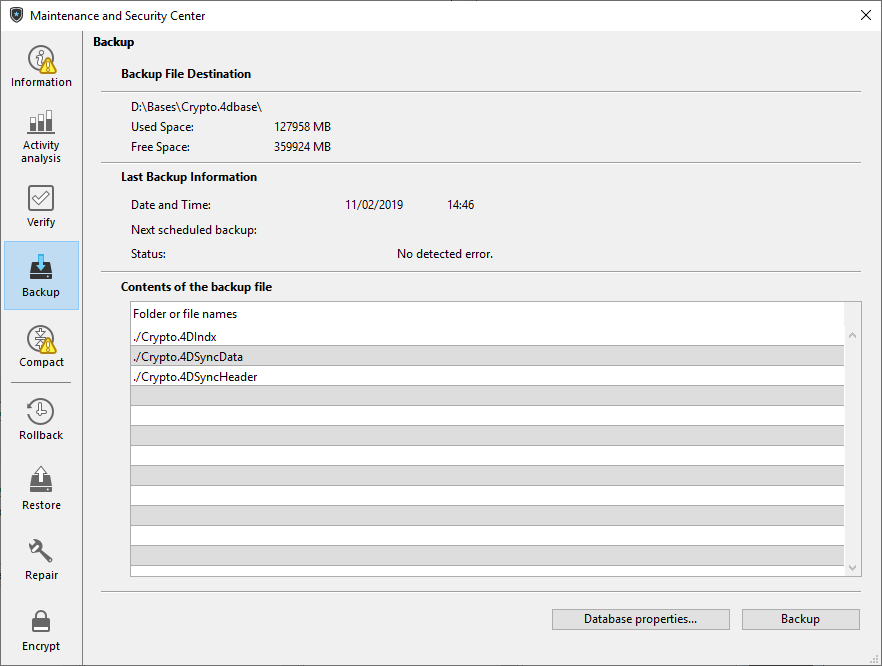The width and height of the screenshot is (882, 666).
Task: Close the Maintenance and Security Center window
Action: point(865,15)
